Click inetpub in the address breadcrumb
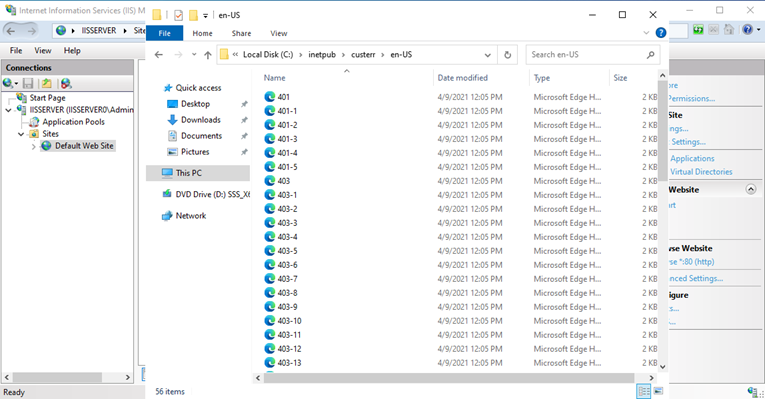This screenshot has width=765, height=399. click(322, 55)
